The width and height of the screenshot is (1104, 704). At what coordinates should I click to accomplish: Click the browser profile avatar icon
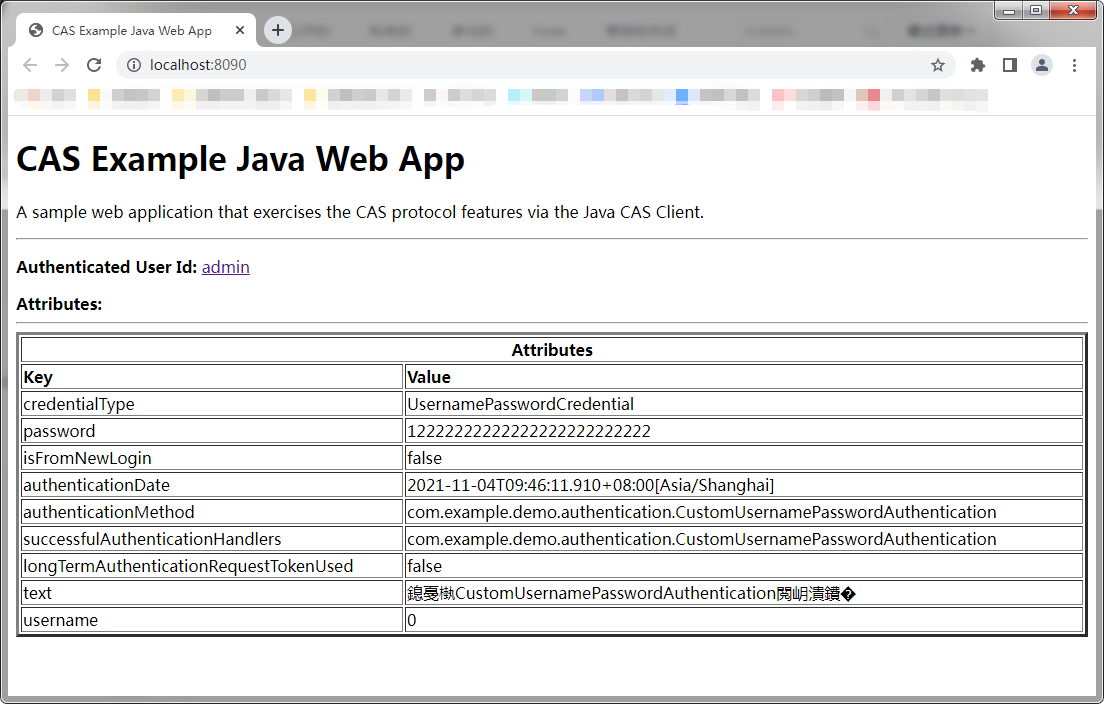[1041, 64]
